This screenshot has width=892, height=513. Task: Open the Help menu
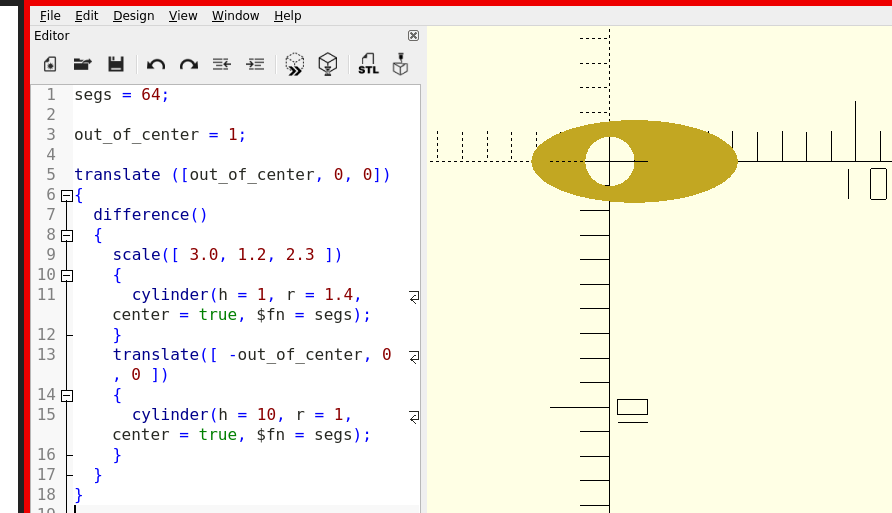288,16
